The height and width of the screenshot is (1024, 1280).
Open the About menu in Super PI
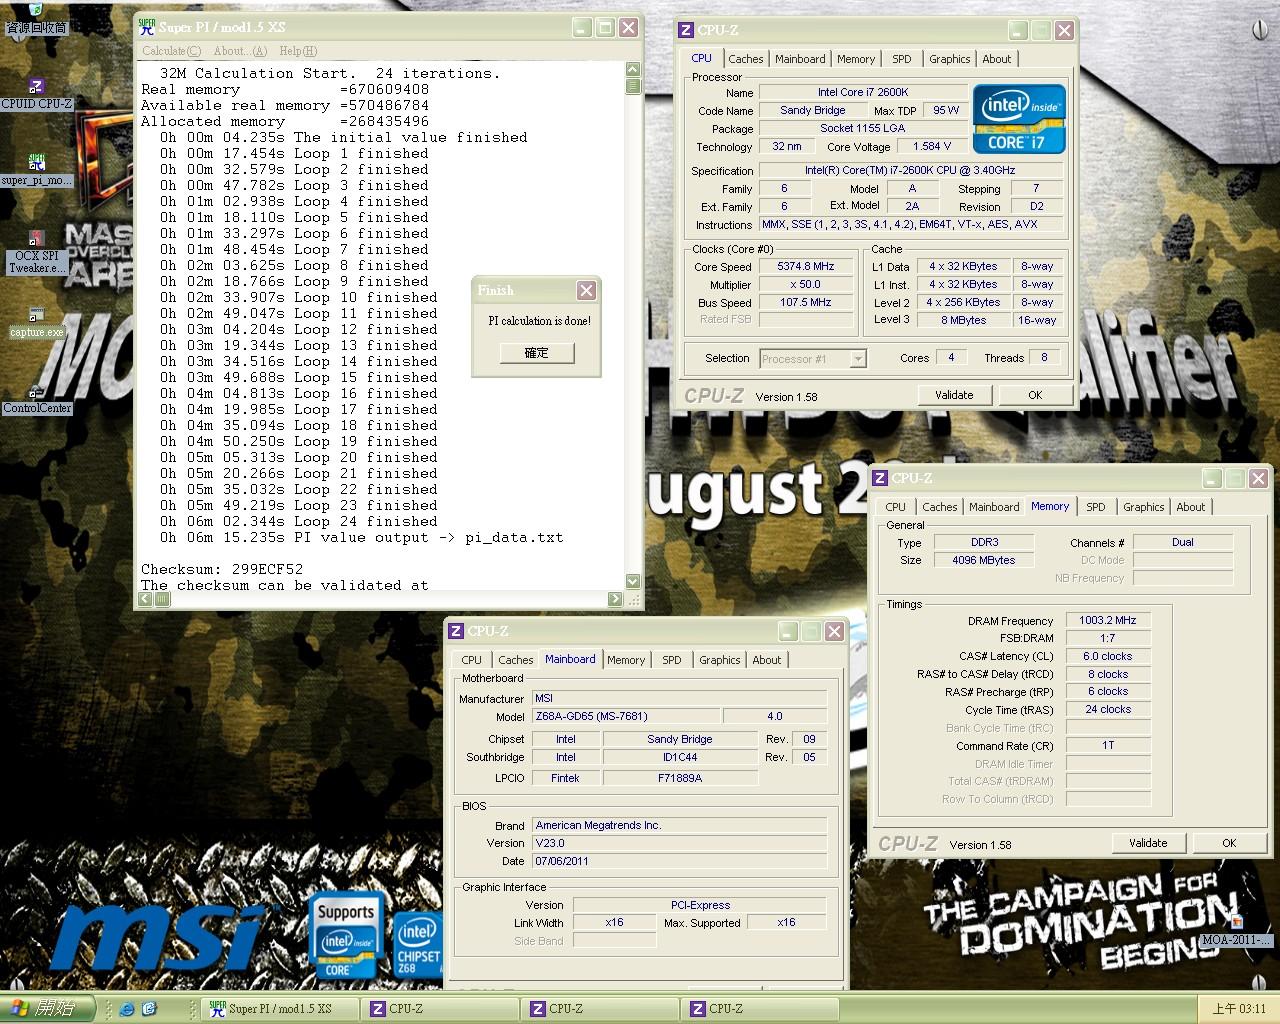[240, 51]
